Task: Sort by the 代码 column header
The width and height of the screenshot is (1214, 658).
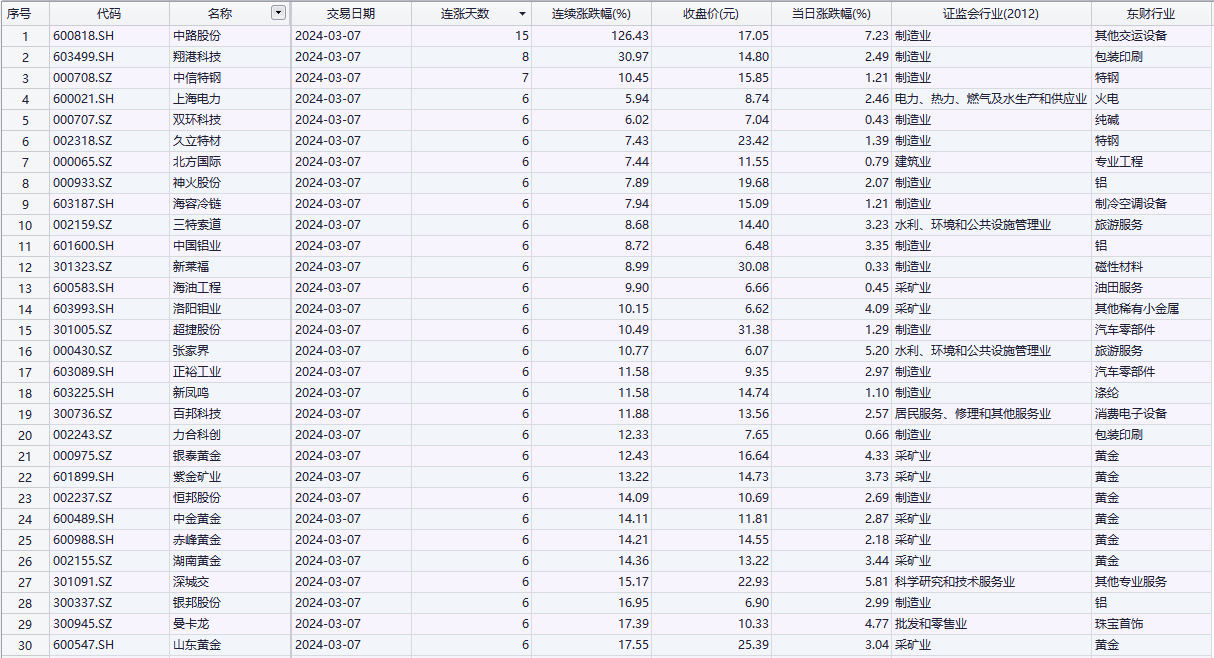Action: tap(110, 13)
